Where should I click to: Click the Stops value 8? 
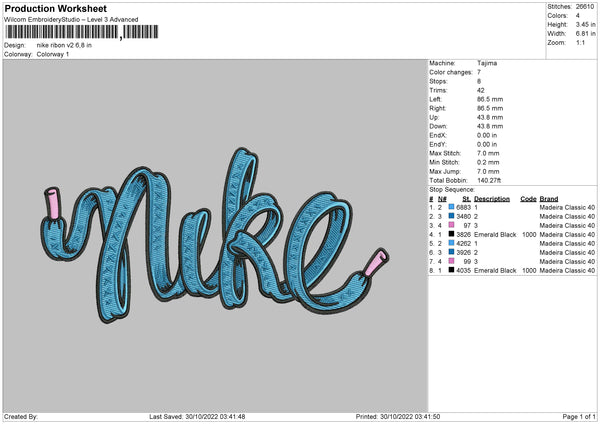click(x=479, y=82)
